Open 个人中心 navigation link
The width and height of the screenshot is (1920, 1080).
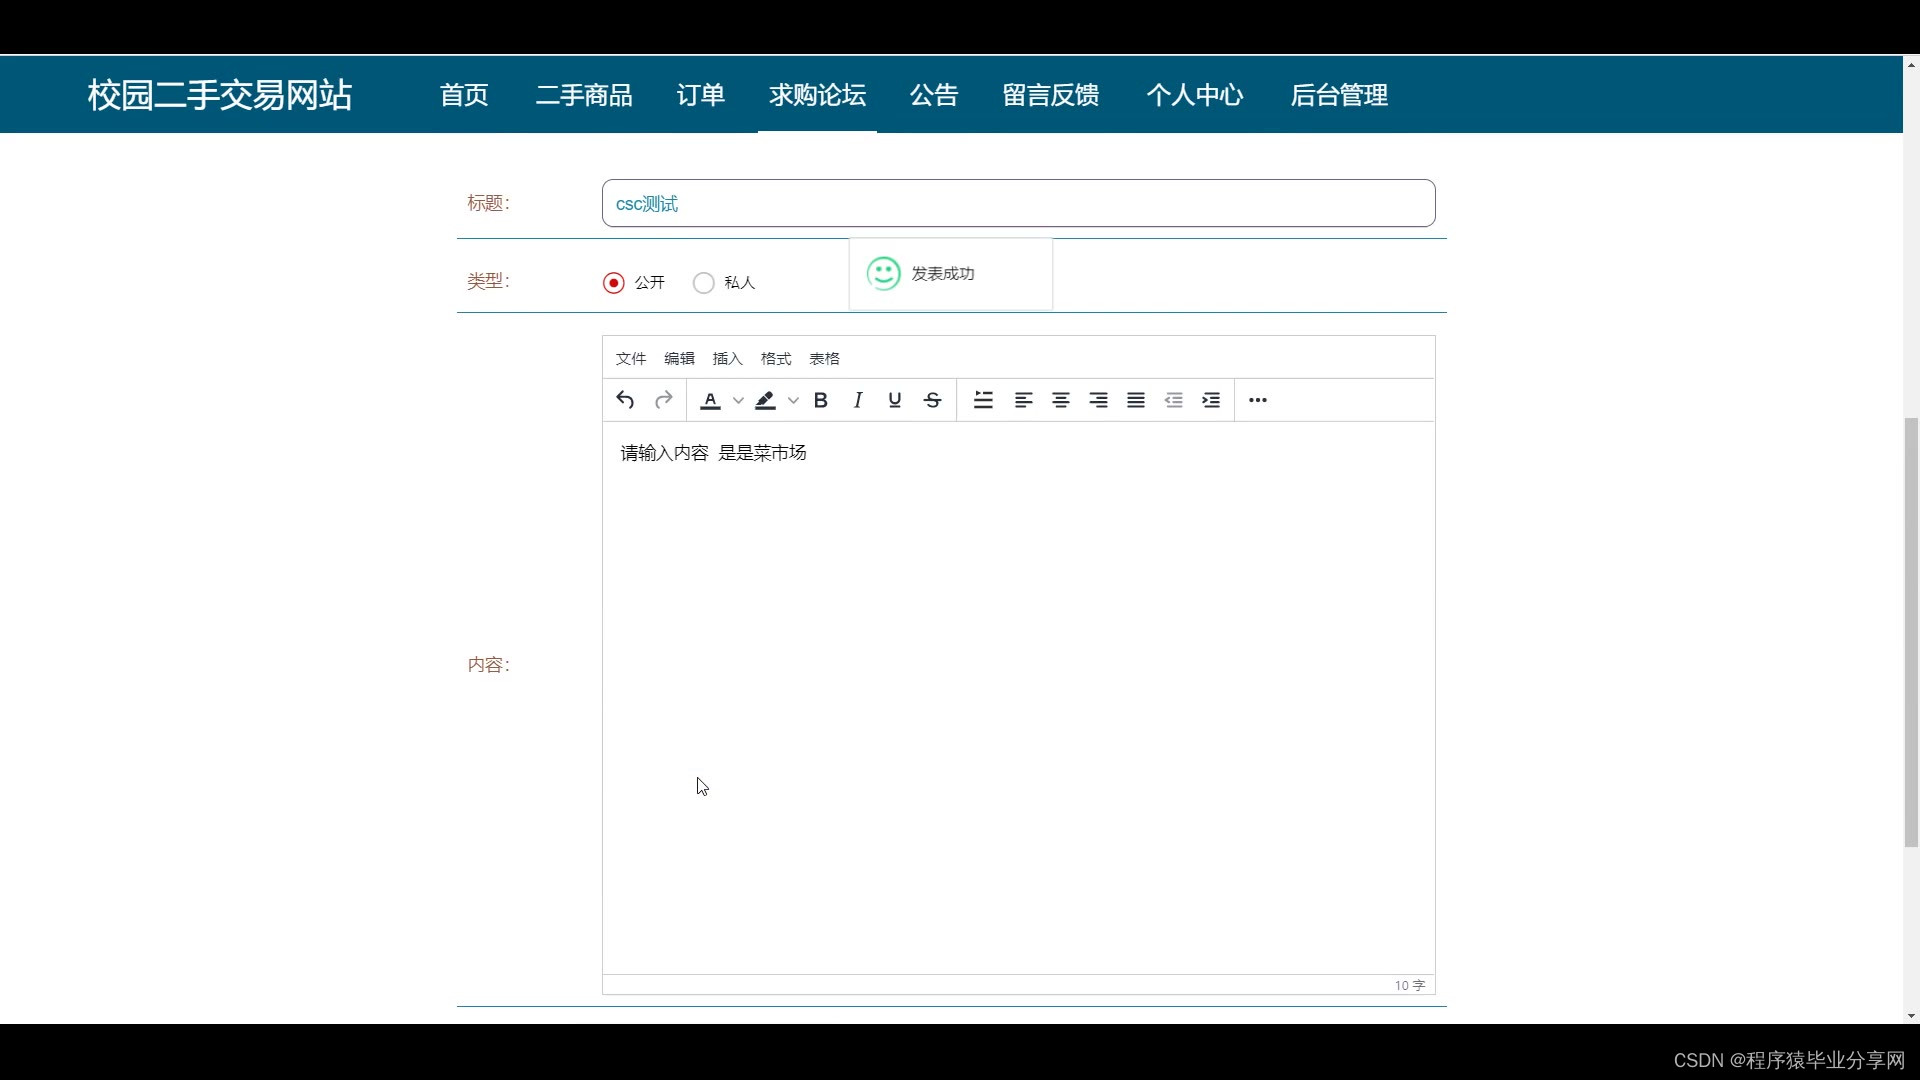1194,95
